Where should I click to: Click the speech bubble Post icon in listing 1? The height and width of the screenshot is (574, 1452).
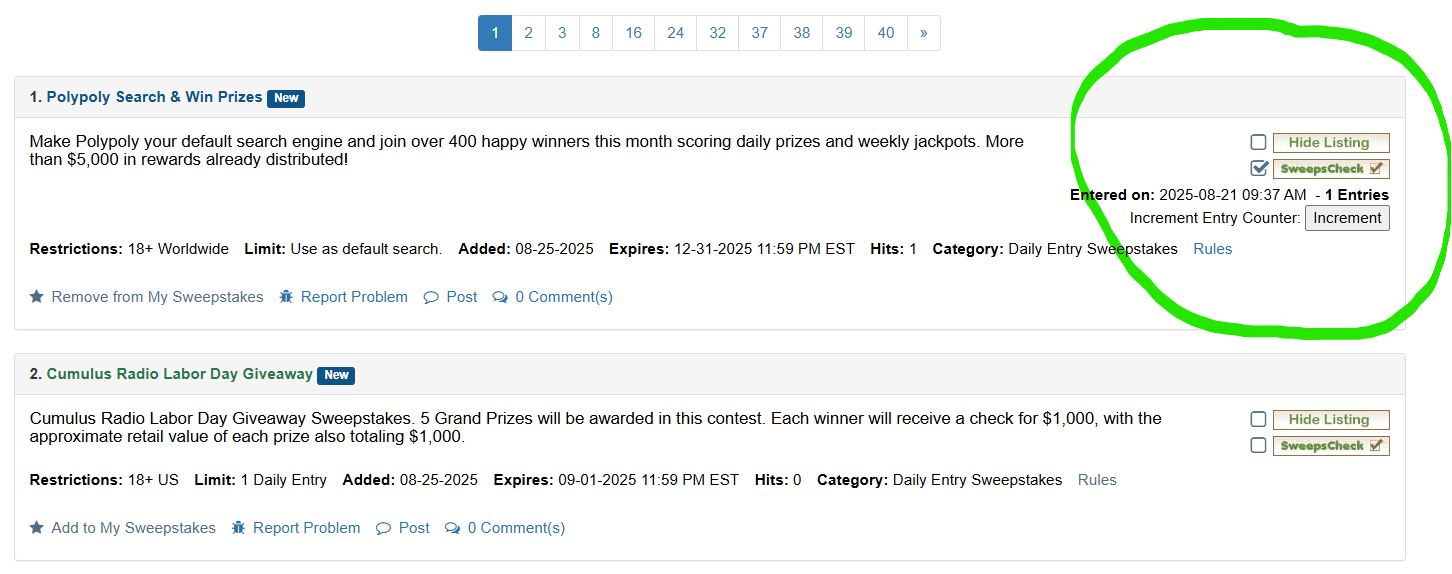click(x=431, y=297)
